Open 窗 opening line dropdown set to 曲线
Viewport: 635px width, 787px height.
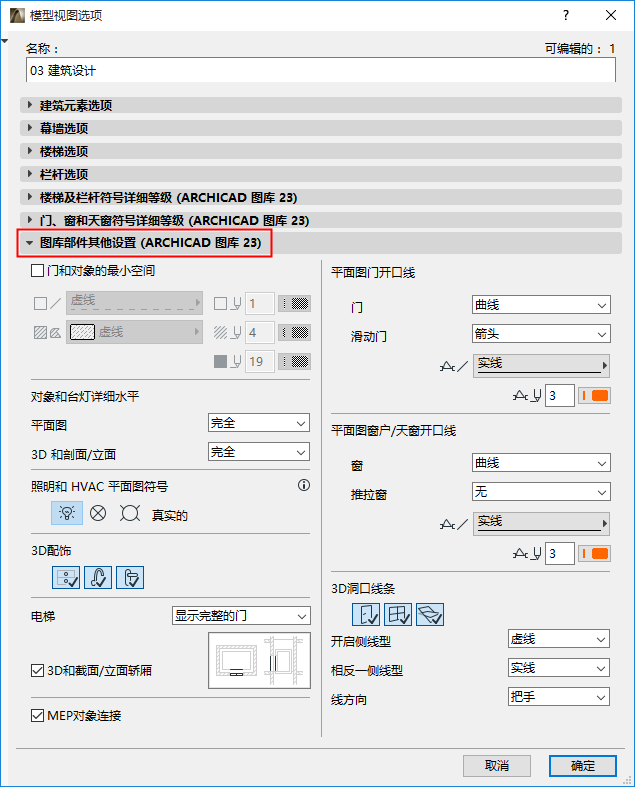coord(541,463)
